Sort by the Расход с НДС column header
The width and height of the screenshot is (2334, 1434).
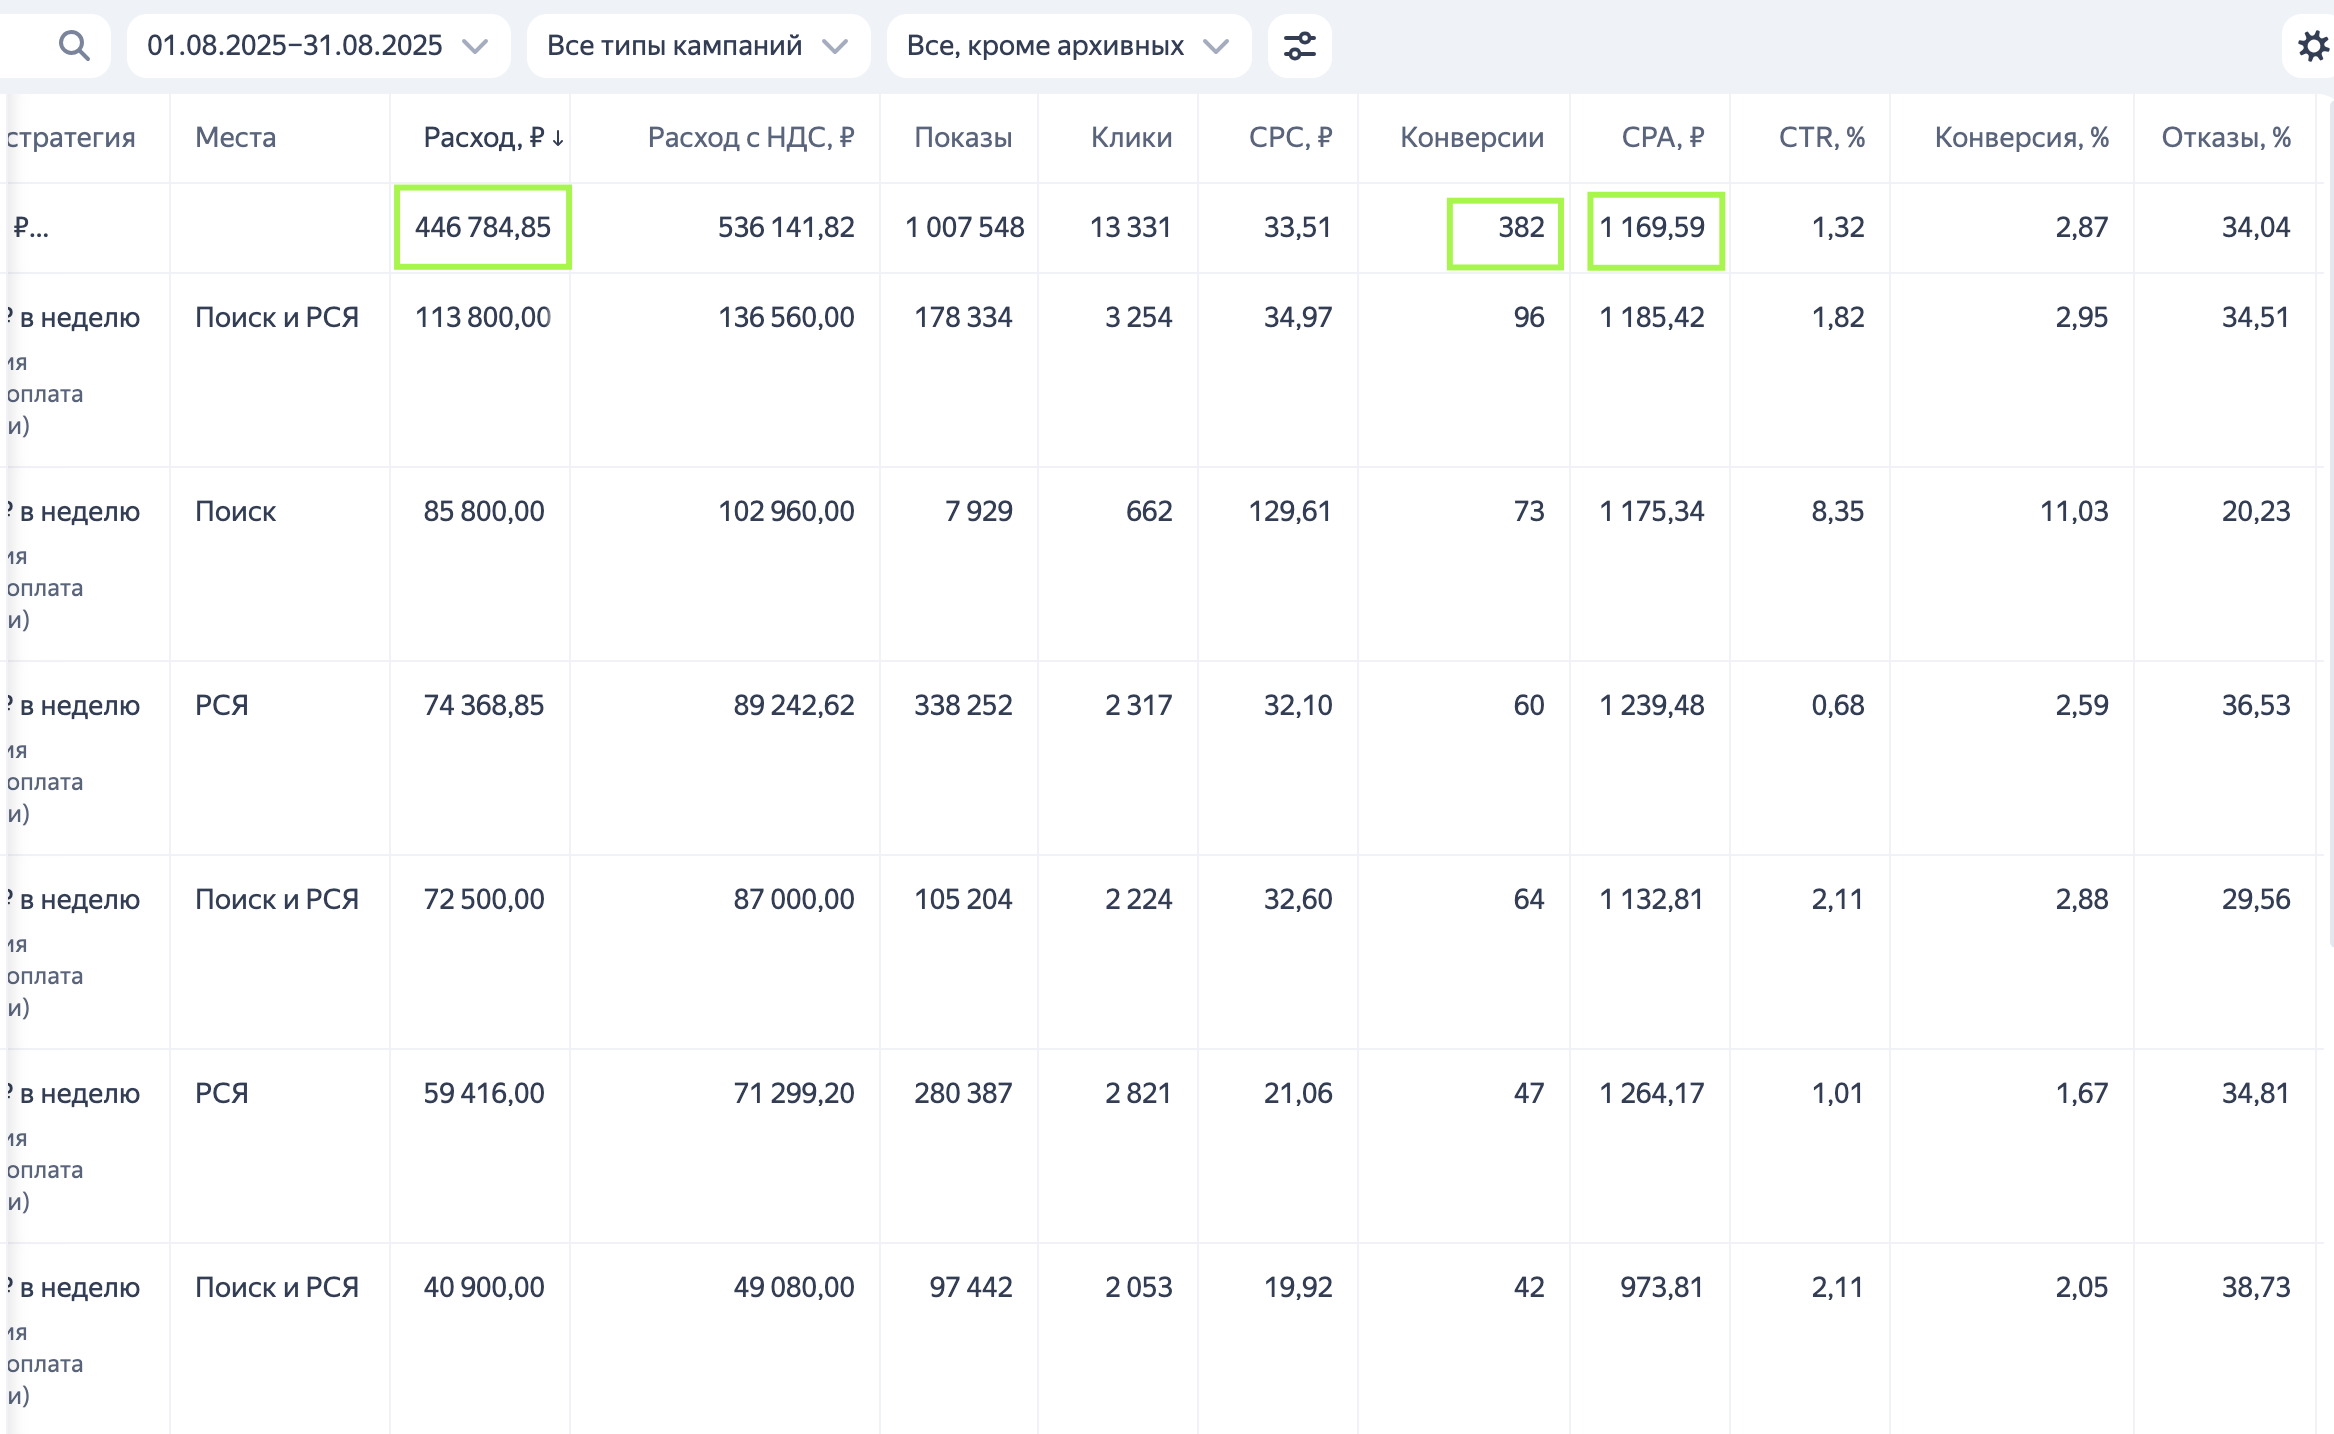[750, 138]
